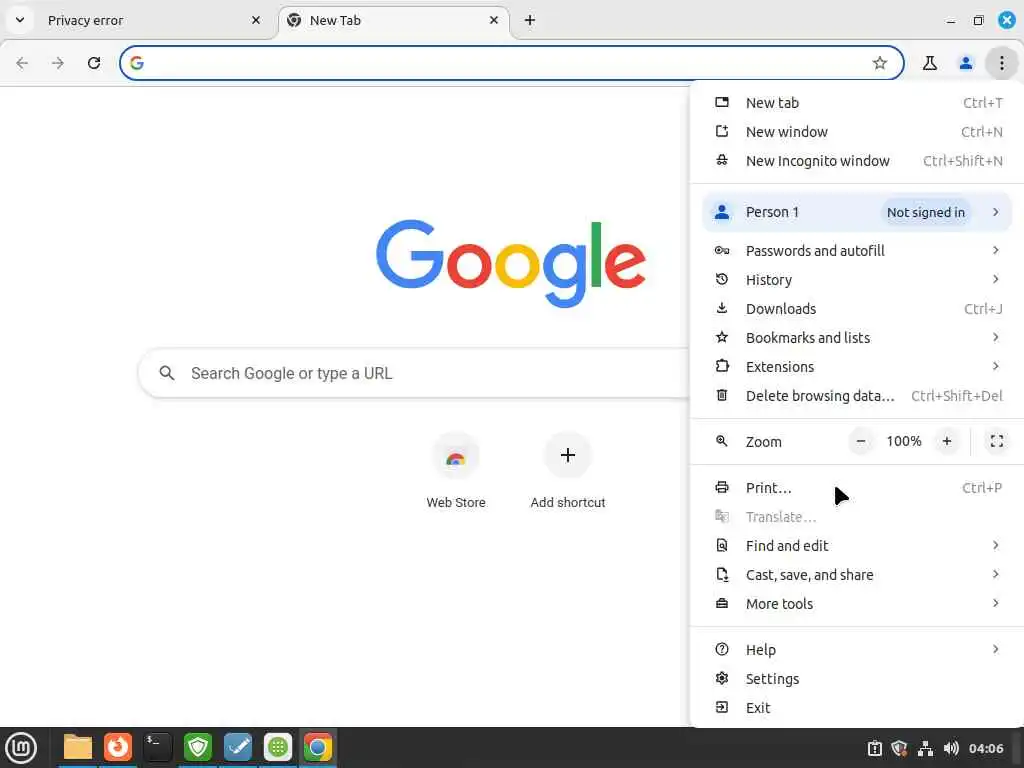Open Chrome Labs flask icon
Viewport: 1024px width, 768px height.
pyautogui.click(x=929, y=63)
